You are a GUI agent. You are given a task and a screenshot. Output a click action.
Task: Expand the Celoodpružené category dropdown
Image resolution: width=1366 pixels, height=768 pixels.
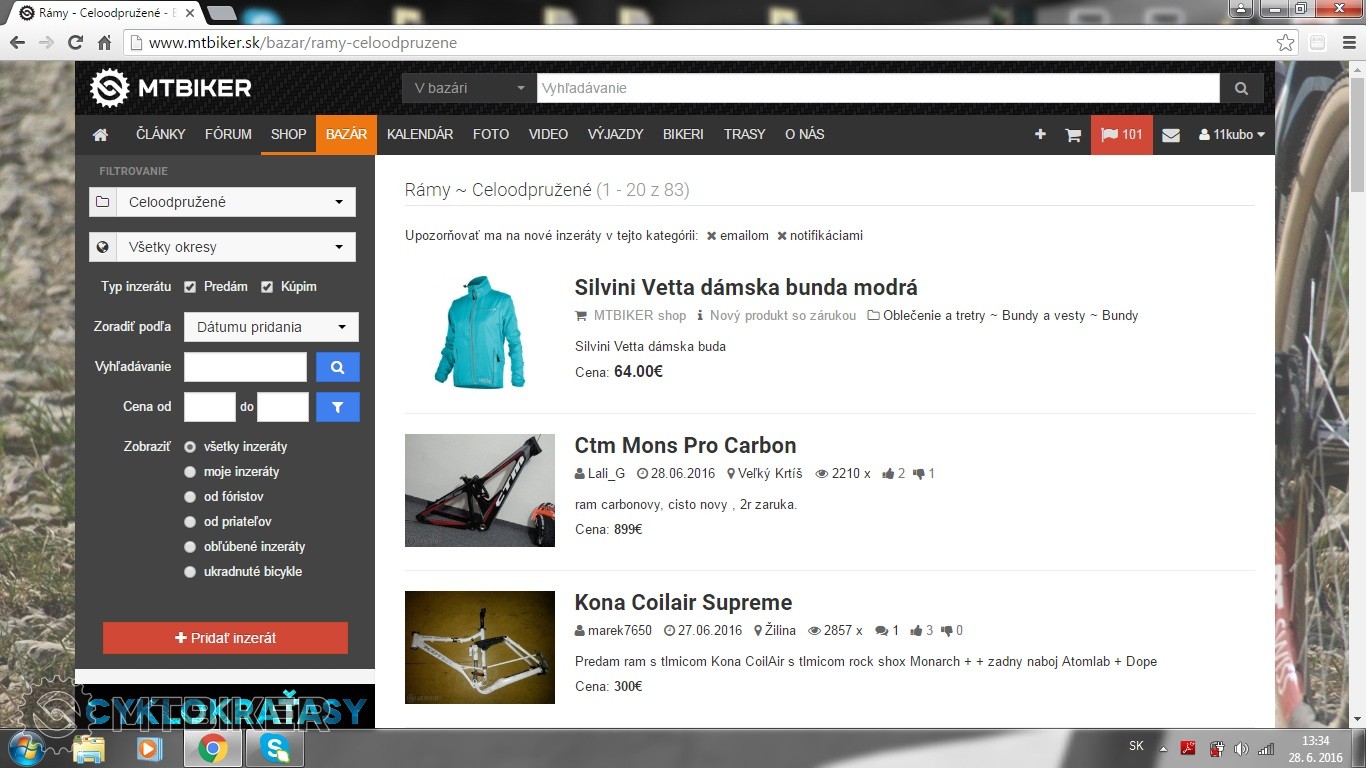click(x=222, y=202)
